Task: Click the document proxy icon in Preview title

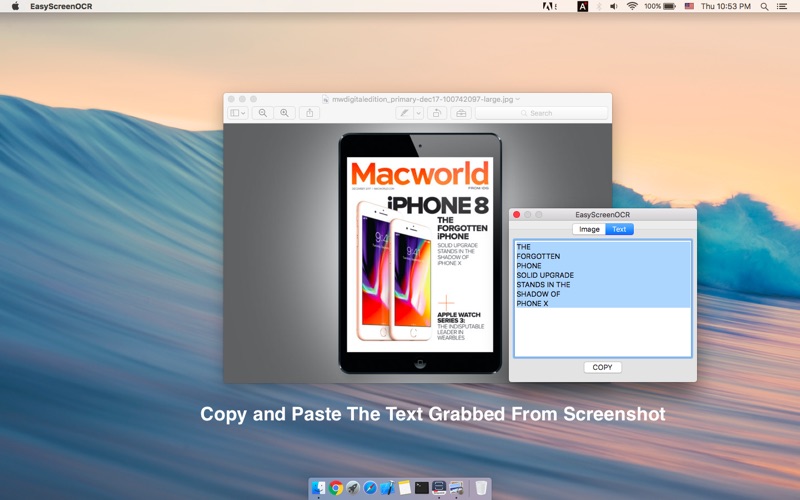Action: coord(326,99)
